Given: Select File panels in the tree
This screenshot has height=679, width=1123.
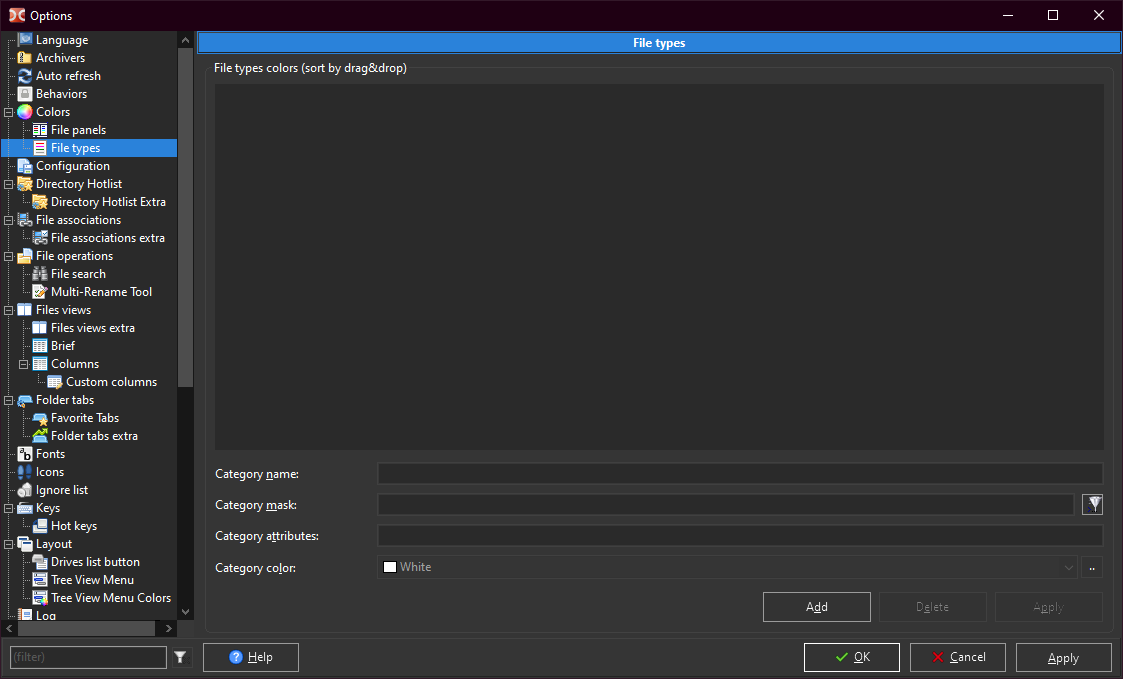Looking at the screenshot, I should coord(78,130).
